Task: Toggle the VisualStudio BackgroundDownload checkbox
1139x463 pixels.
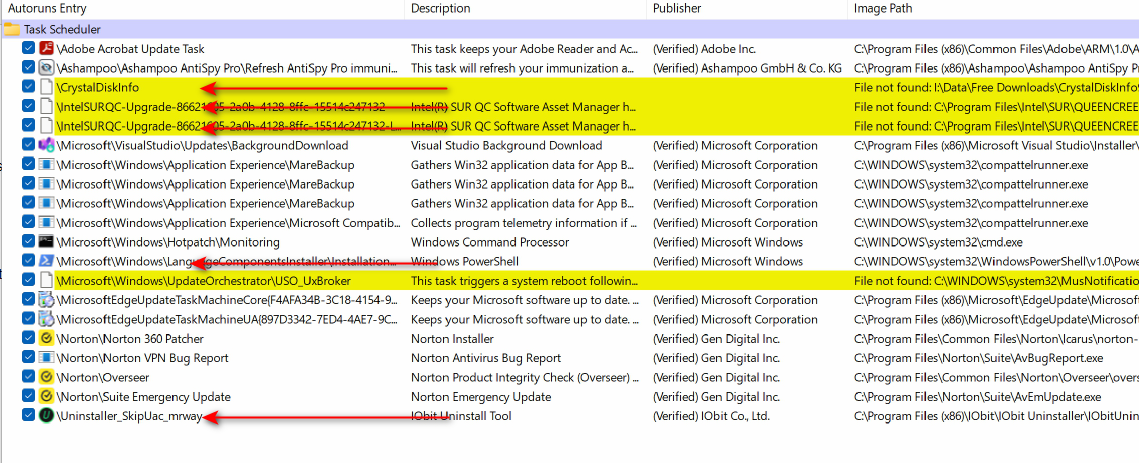Action: [28, 145]
